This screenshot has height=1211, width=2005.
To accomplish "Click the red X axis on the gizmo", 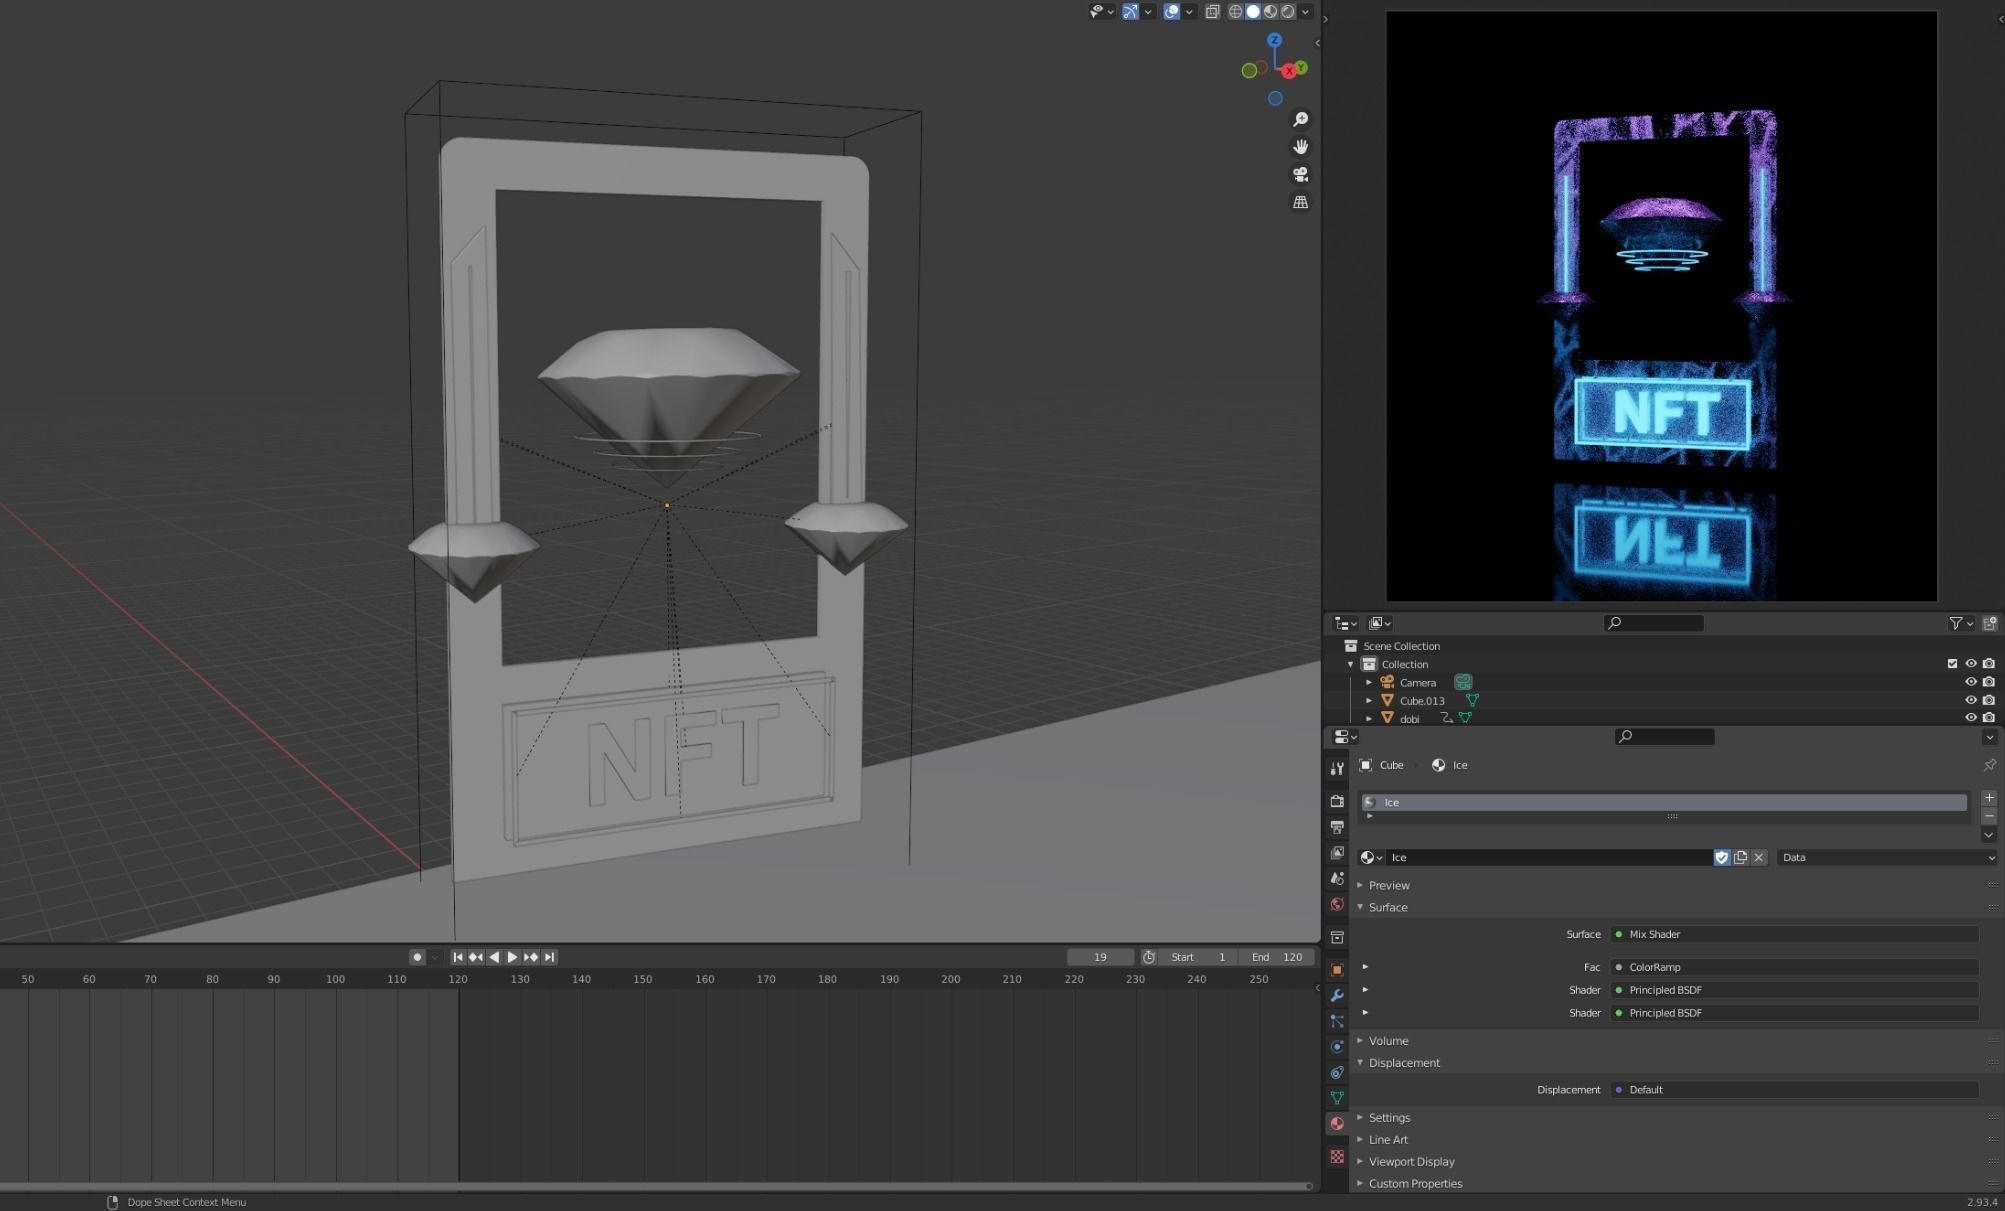I will tap(1289, 70).
